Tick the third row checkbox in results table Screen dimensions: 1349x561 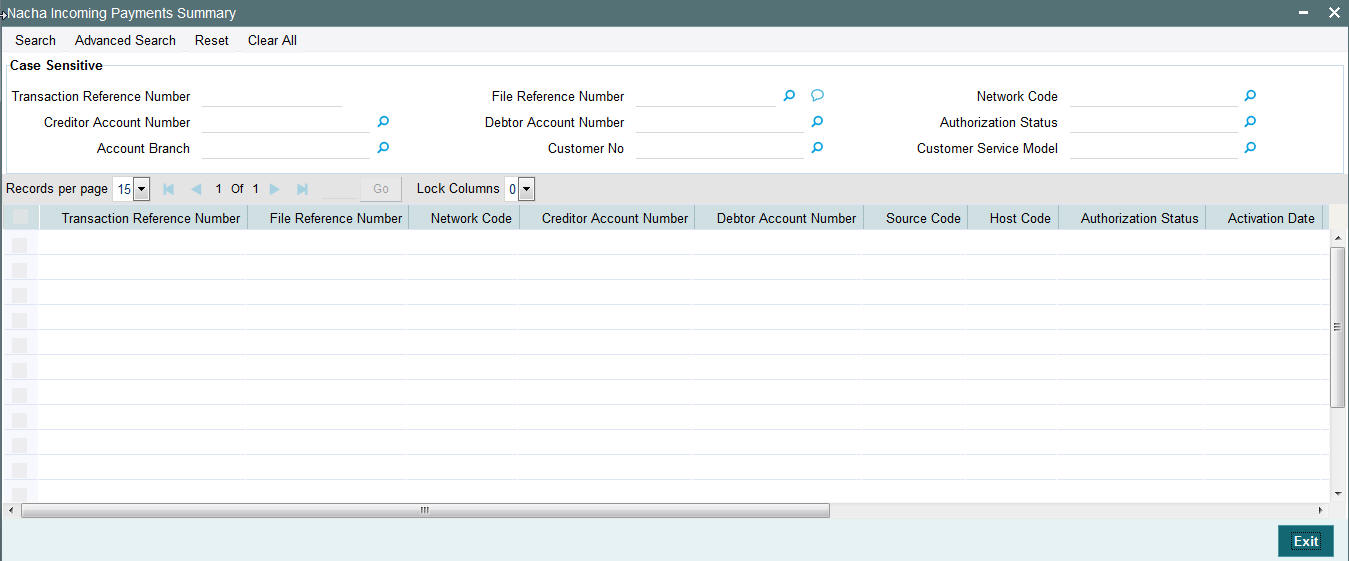20,295
